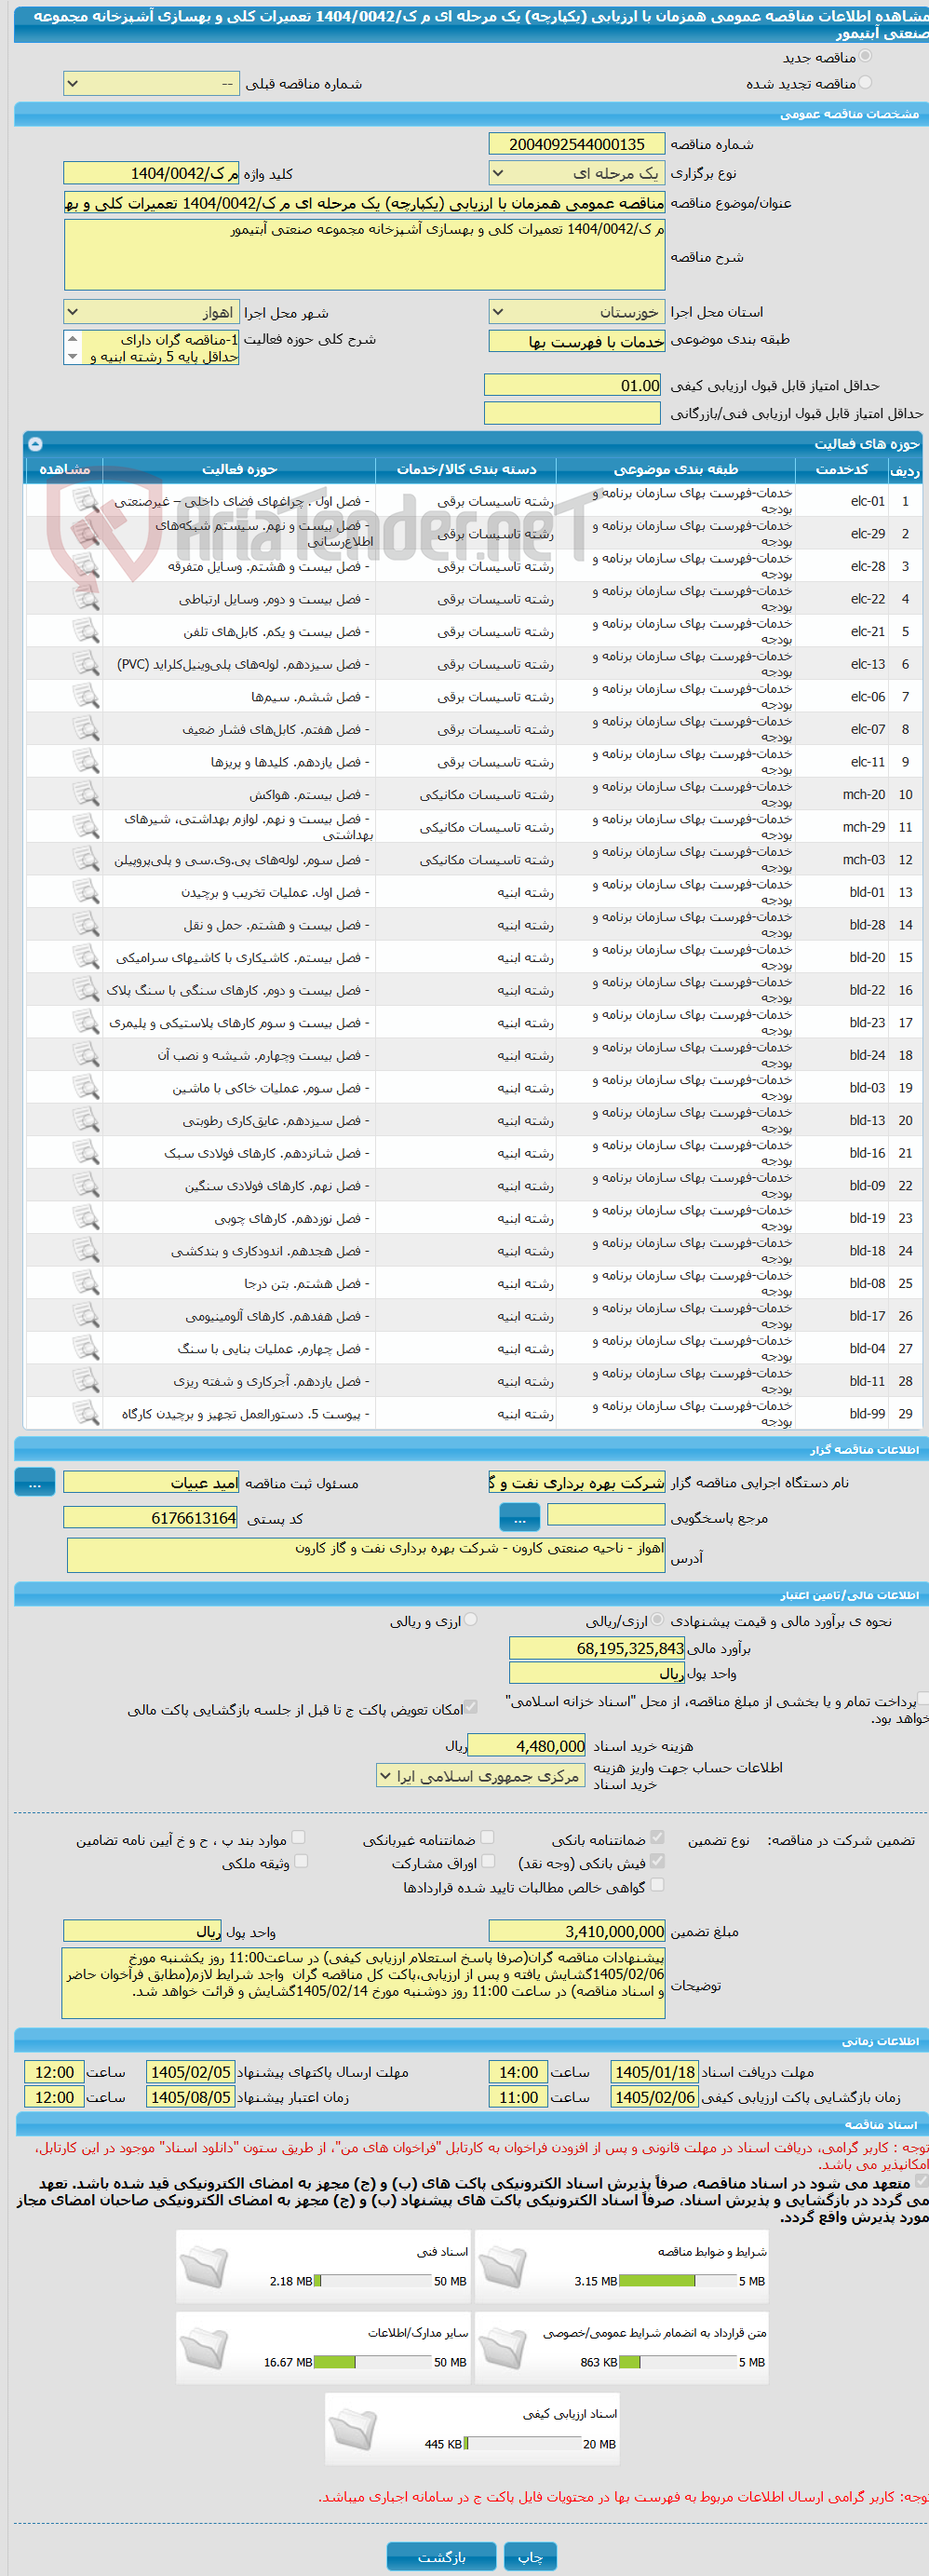929x2576 pixels.
Task: Collapse the حوزه های فعالیت panel
Action: click(x=35, y=444)
